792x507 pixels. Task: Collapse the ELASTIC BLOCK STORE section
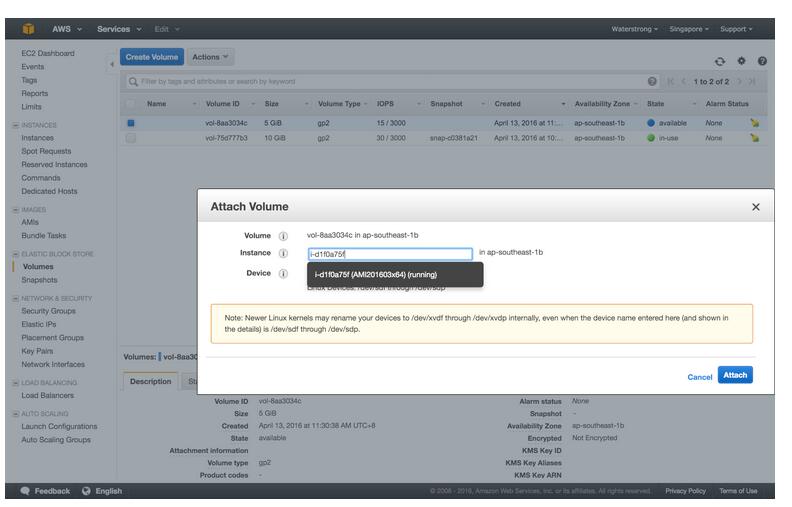tap(16, 254)
